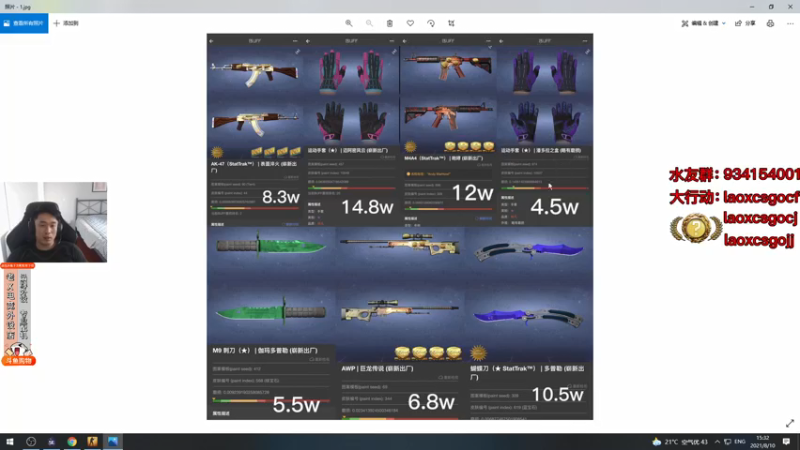Open the See more (three dots) menu

790,23
